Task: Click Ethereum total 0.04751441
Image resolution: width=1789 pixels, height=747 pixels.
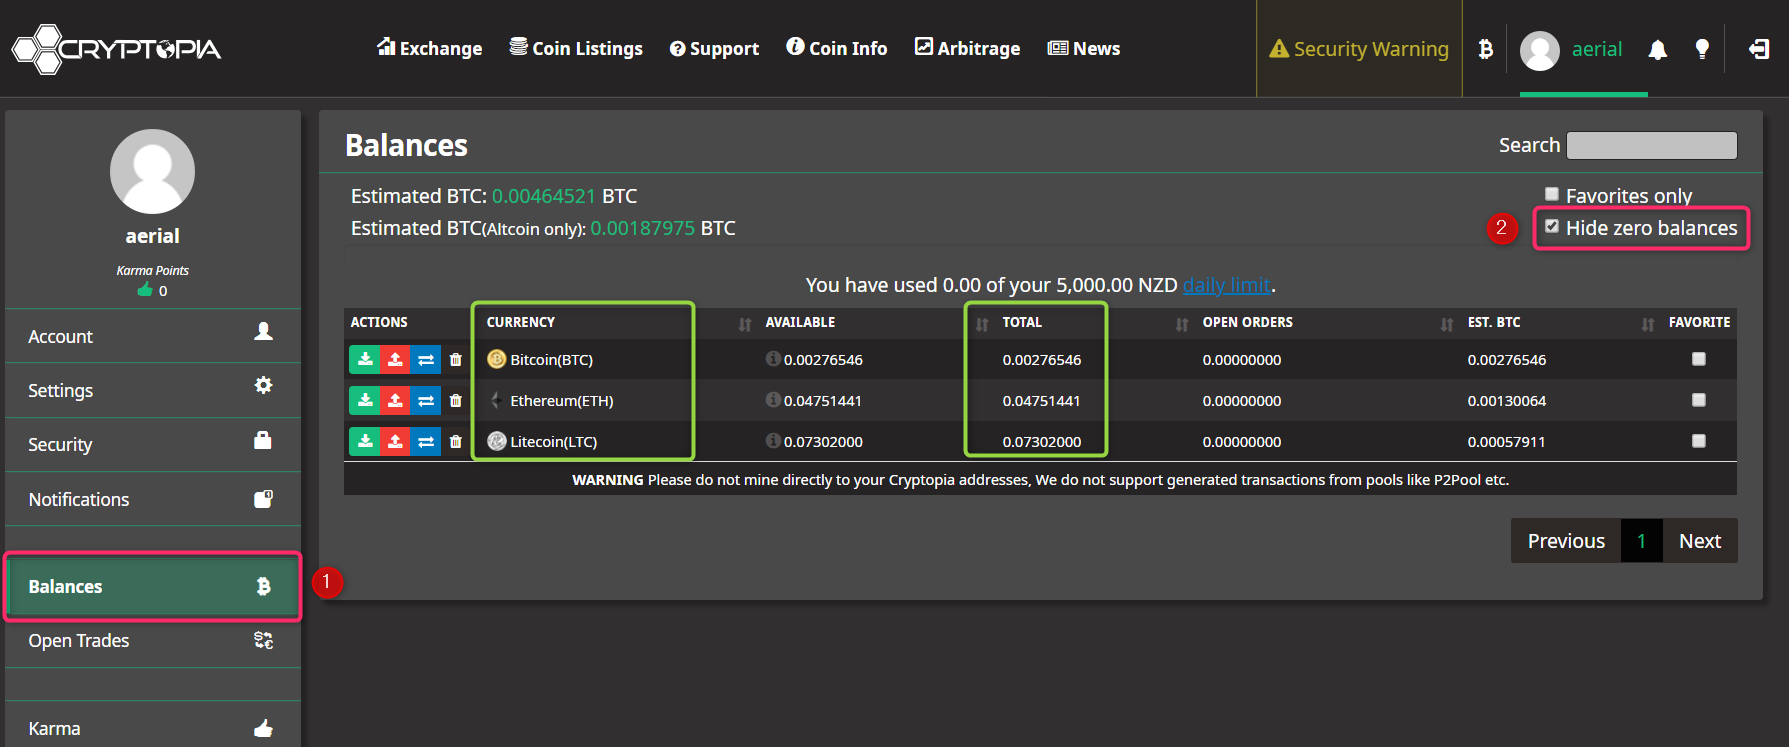Action: [x=1041, y=401]
